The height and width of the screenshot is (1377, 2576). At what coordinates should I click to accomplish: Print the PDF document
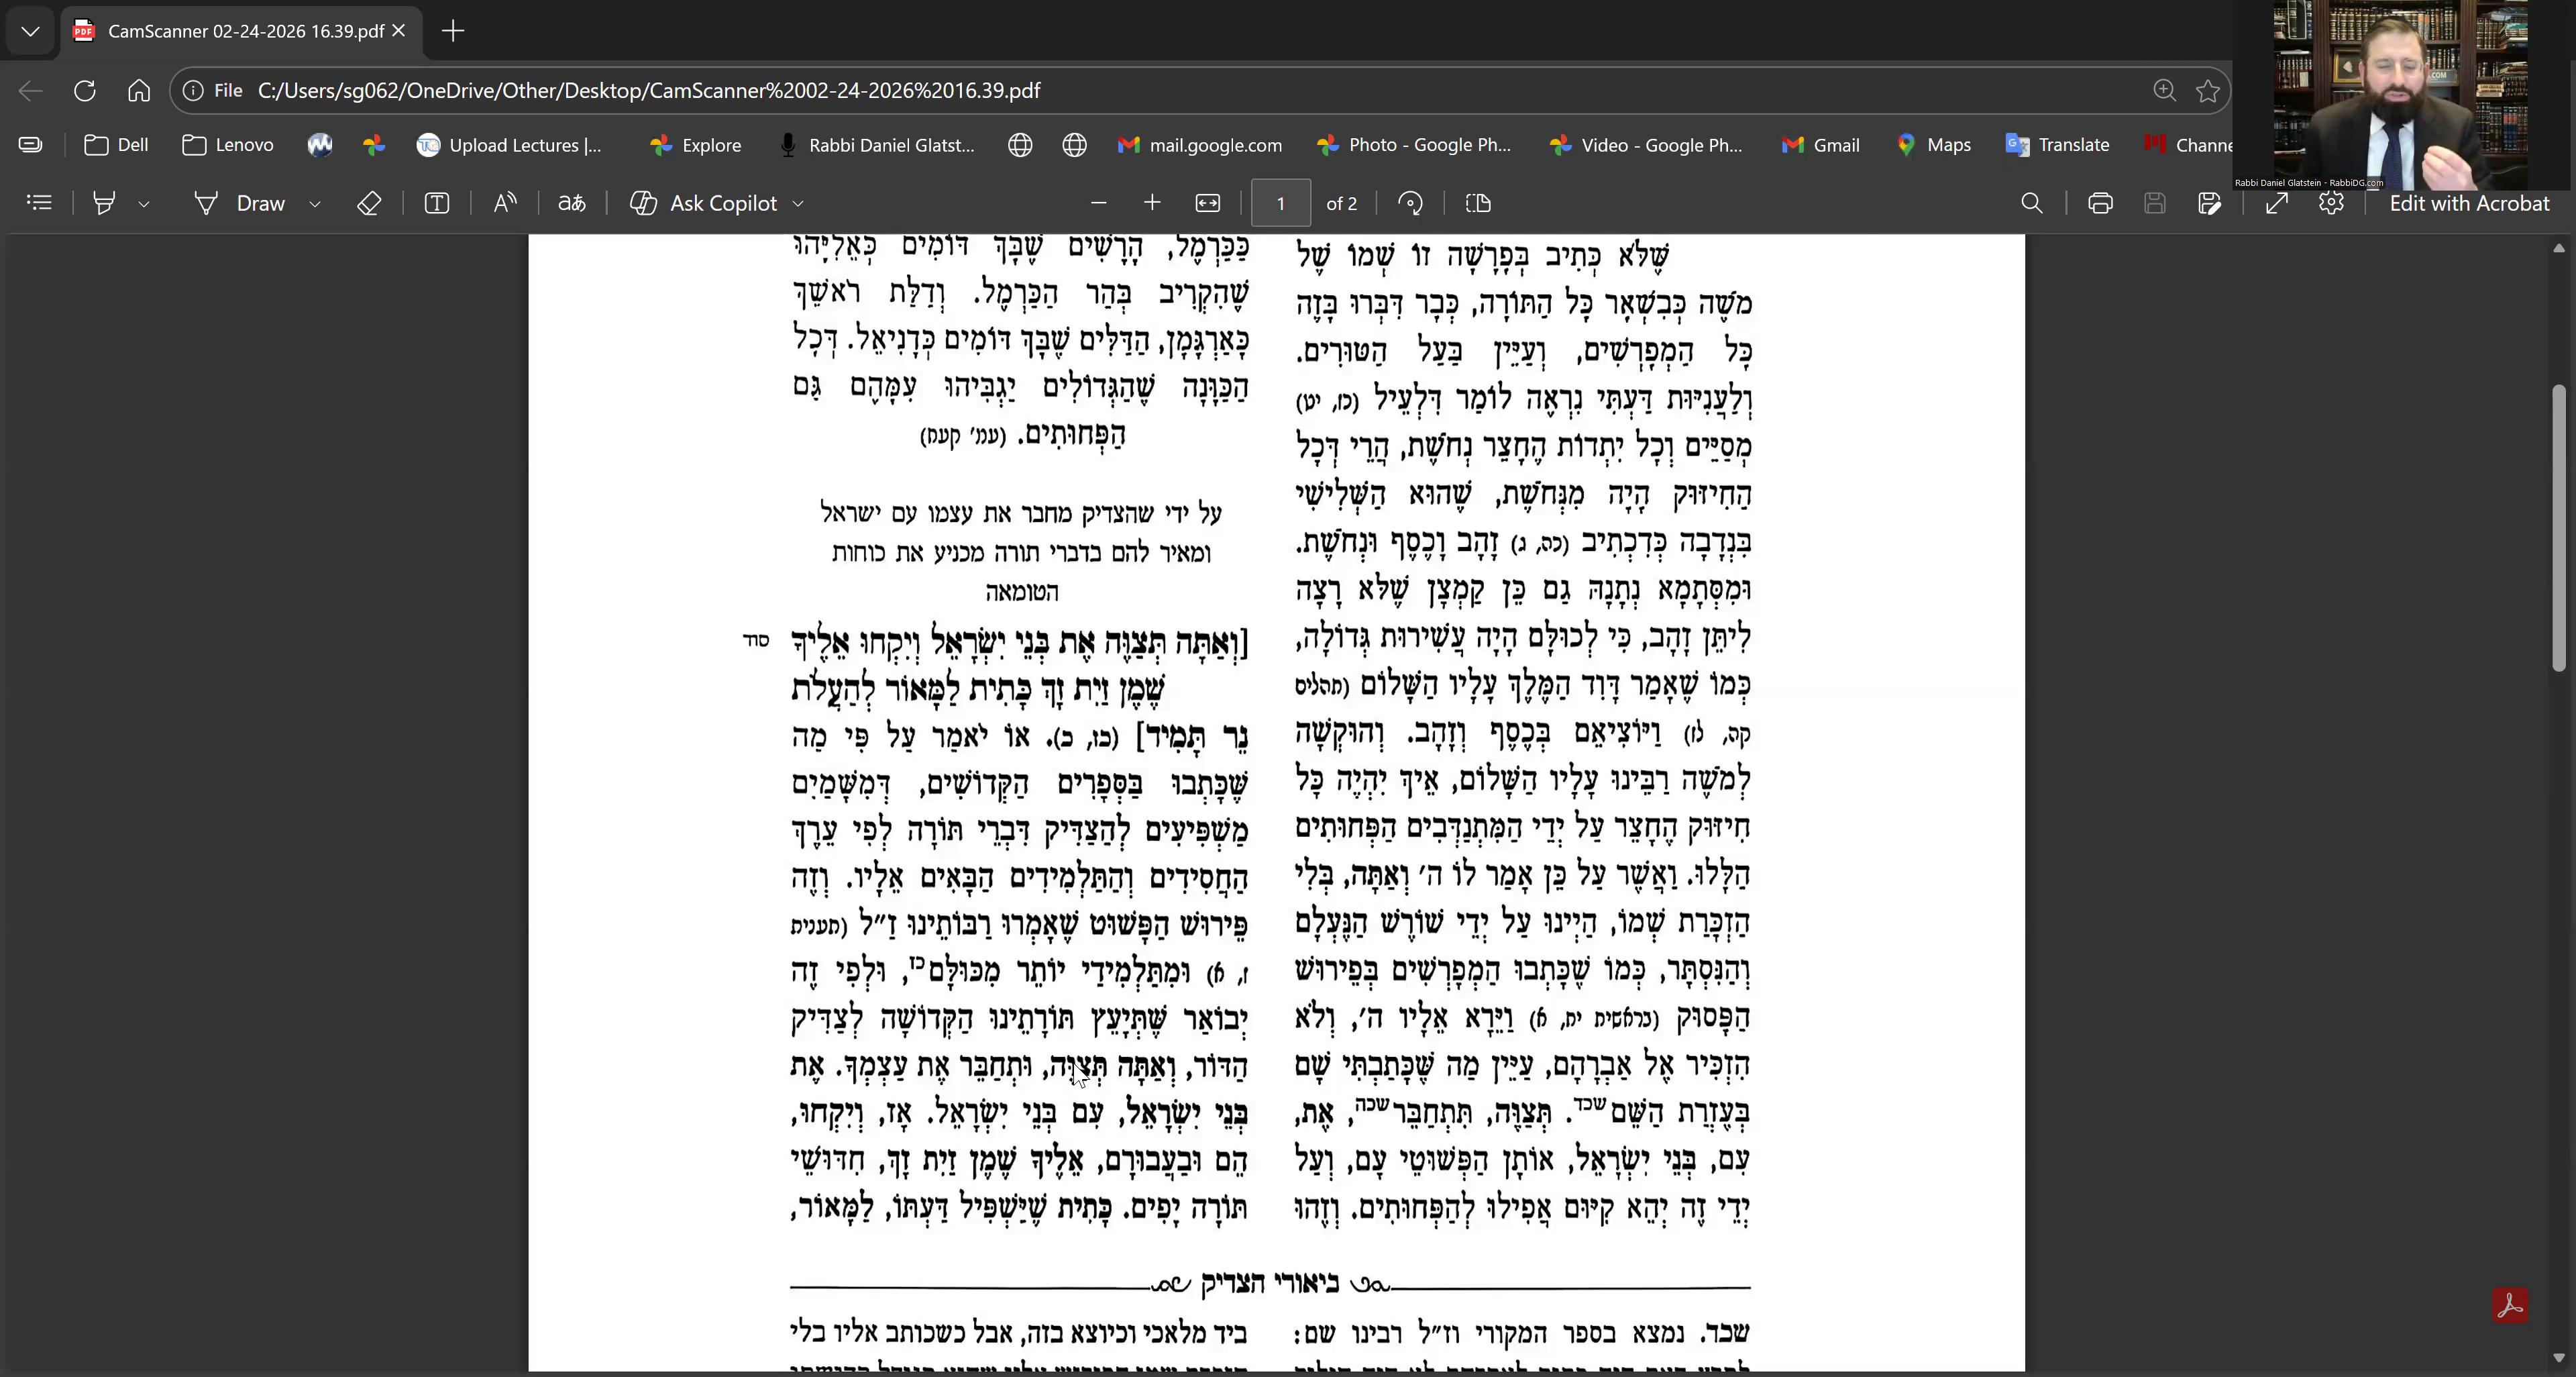[x=2100, y=203]
